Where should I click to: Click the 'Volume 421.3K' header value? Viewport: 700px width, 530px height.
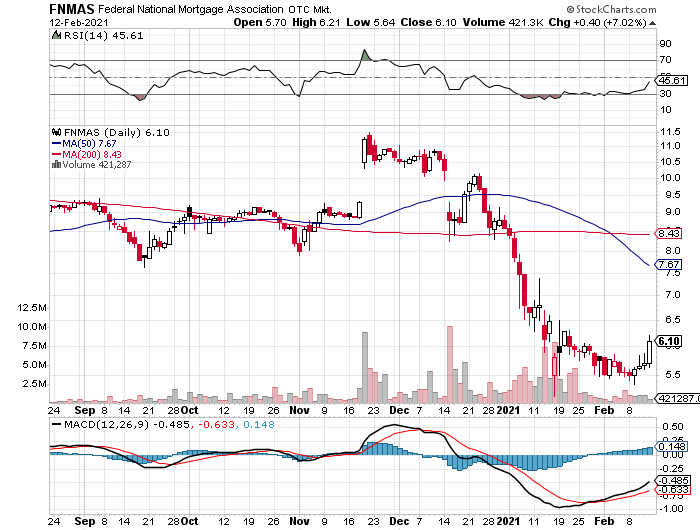pyautogui.click(x=503, y=22)
